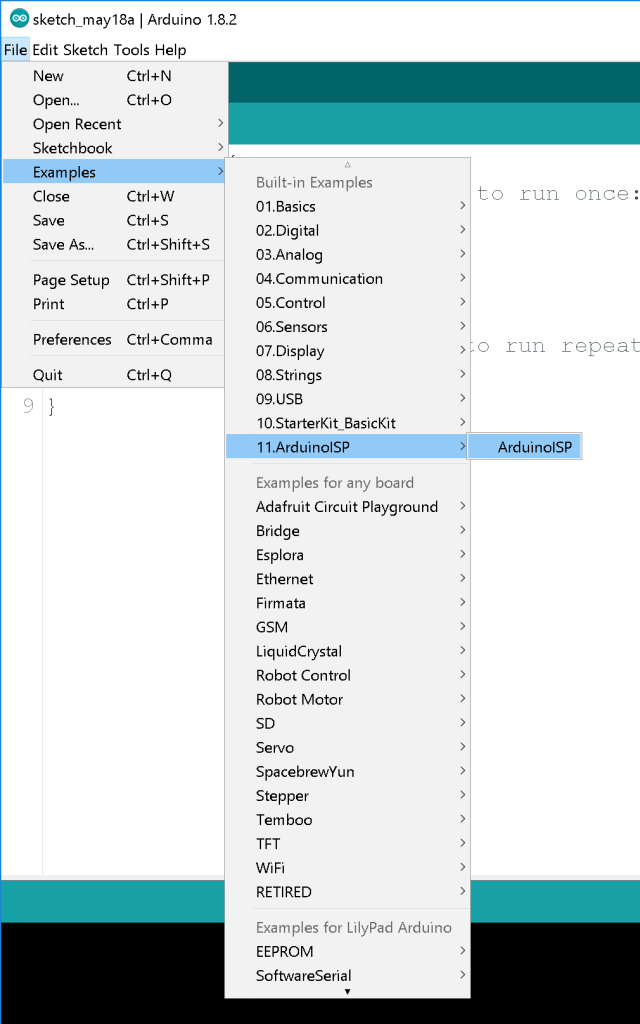Viewport: 640px width, 1024px height.
Task: Open the ArduinoISP example sketch
Action: (x=524, y=447)
